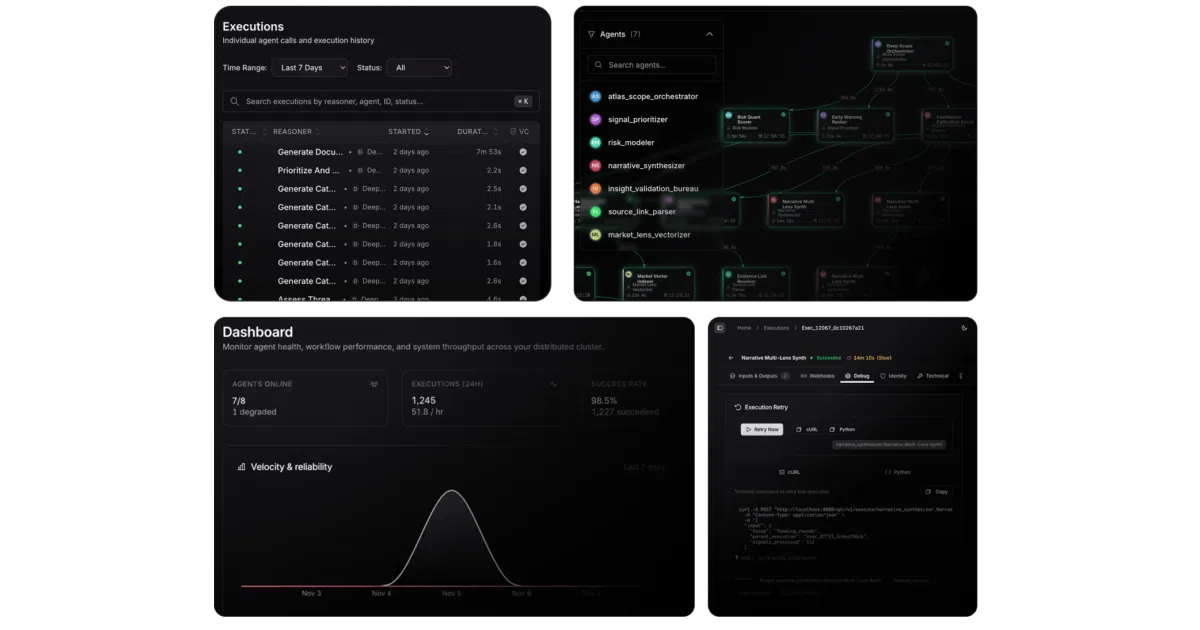This screenshot has width=1200, height=630.
Task: Open the Time Range Last 7 Days dropdown
Action: [x=310, y=68]
